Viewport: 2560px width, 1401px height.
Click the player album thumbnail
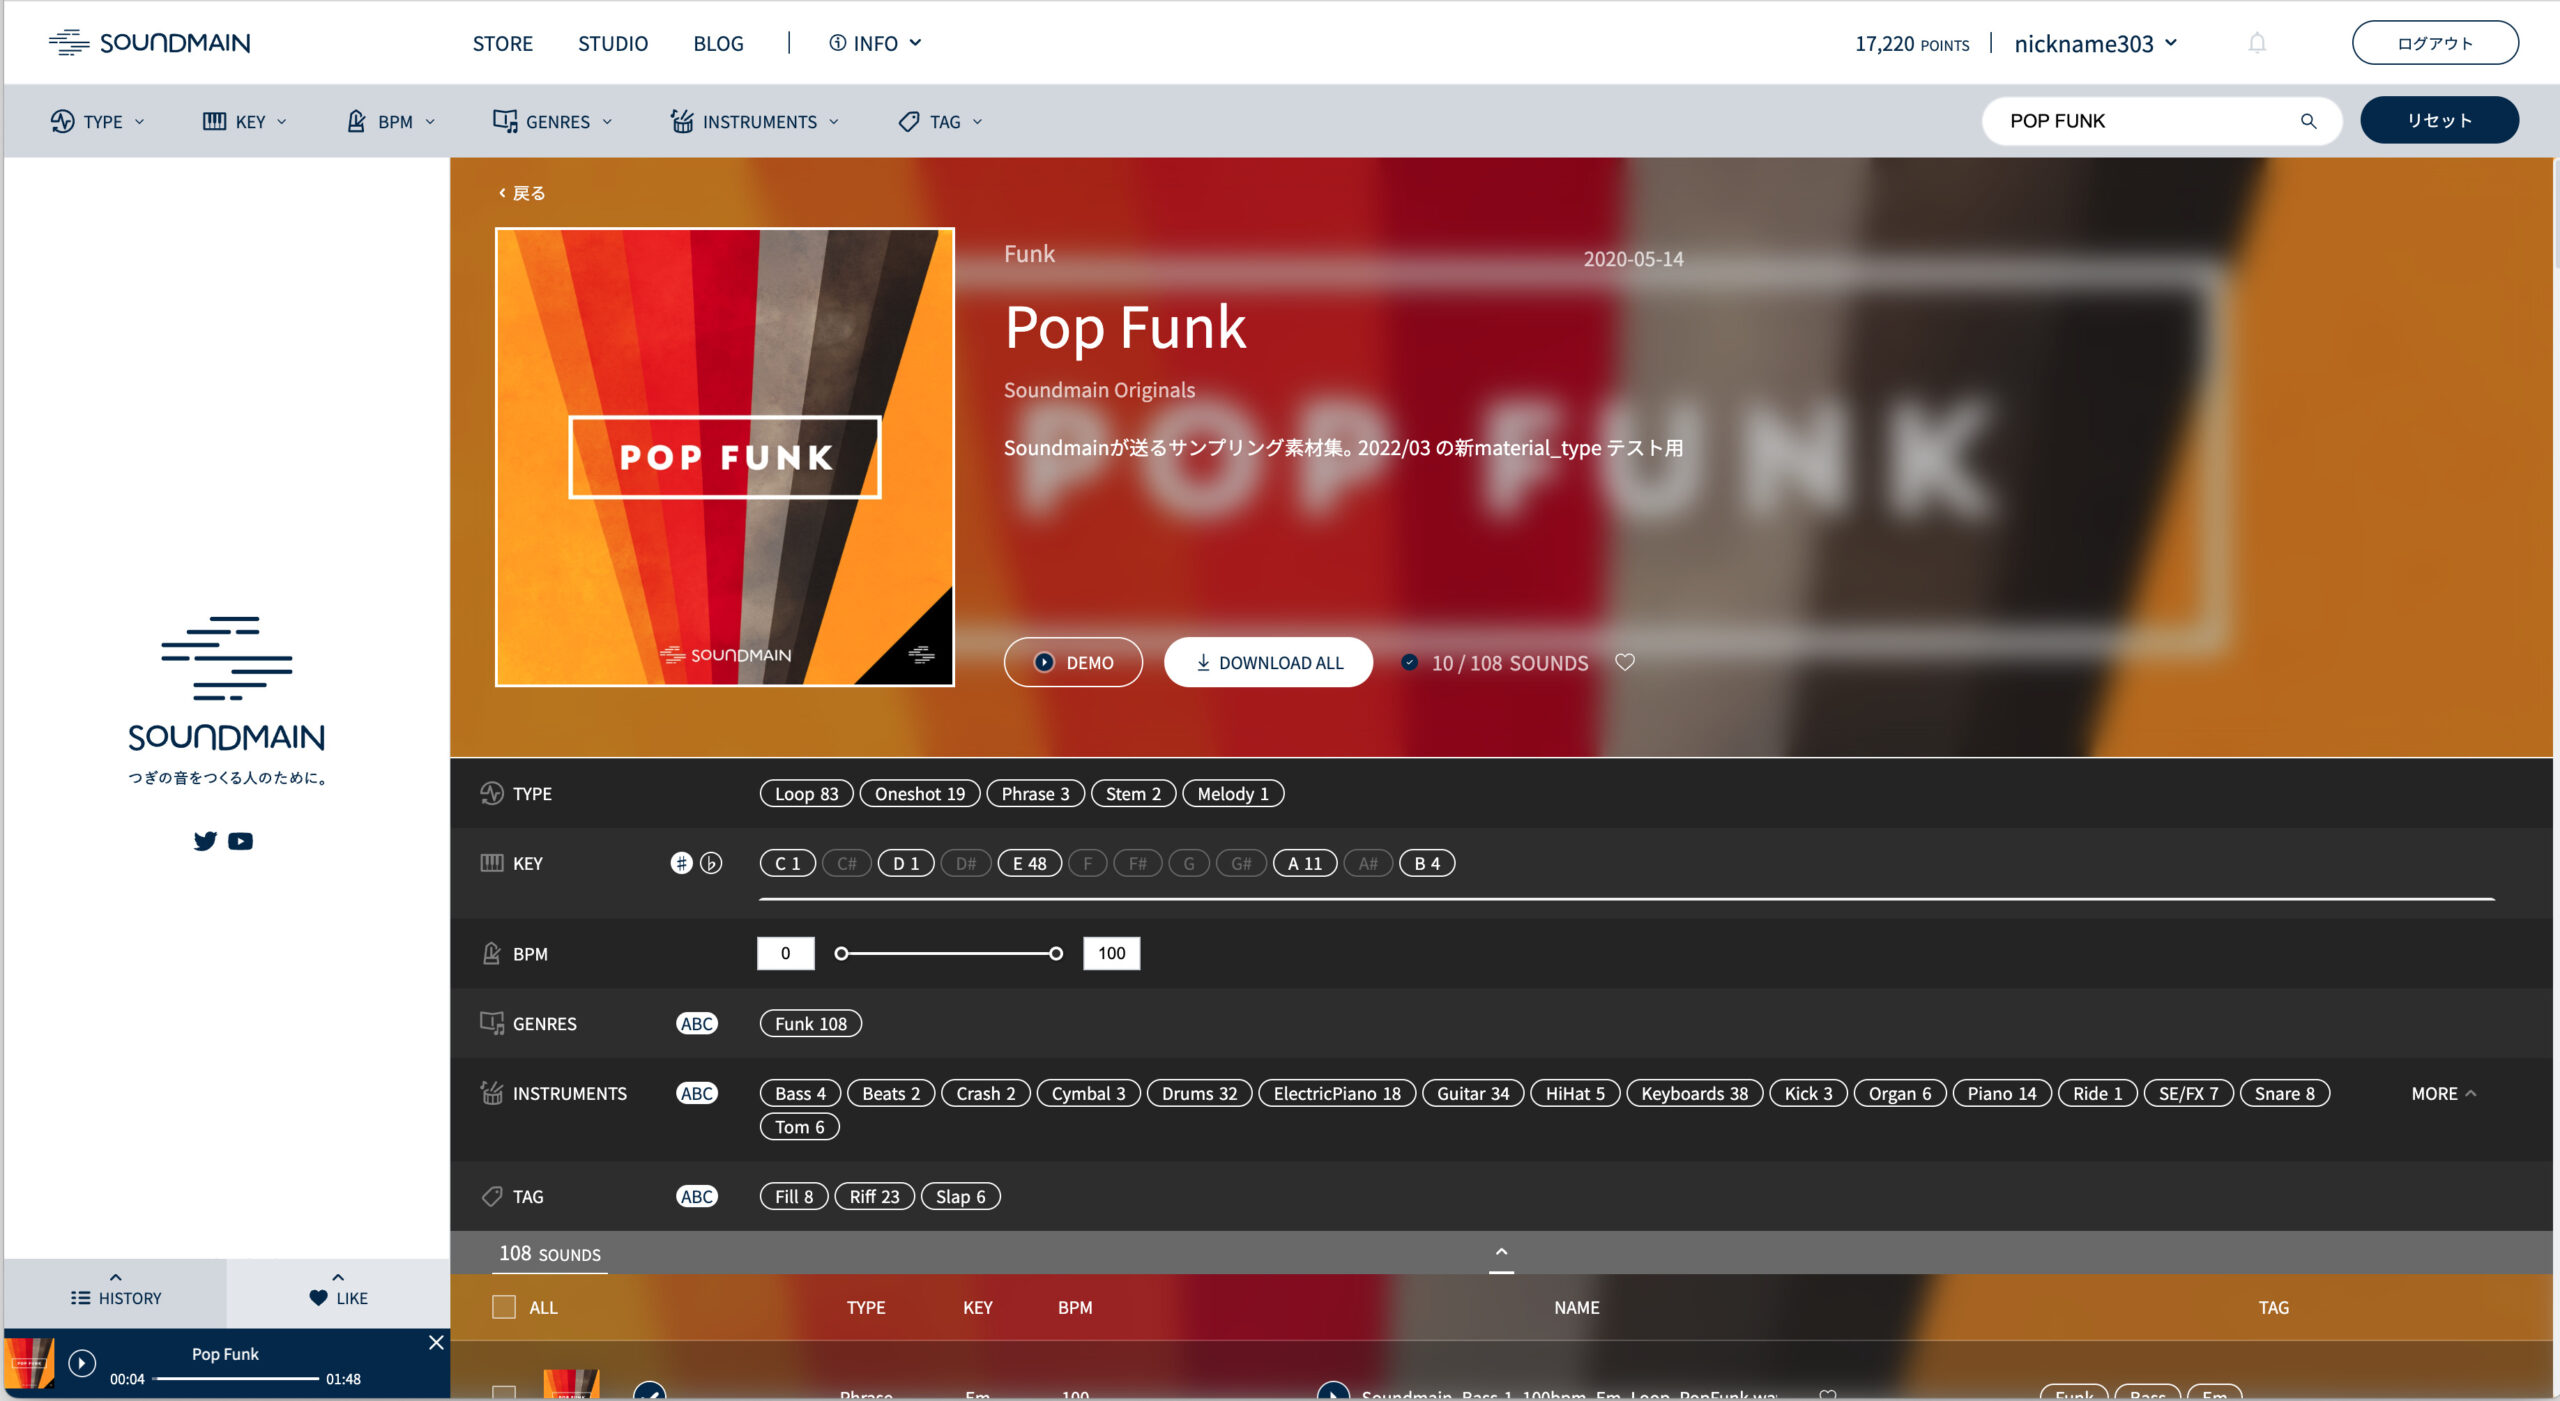[29, 1362]
